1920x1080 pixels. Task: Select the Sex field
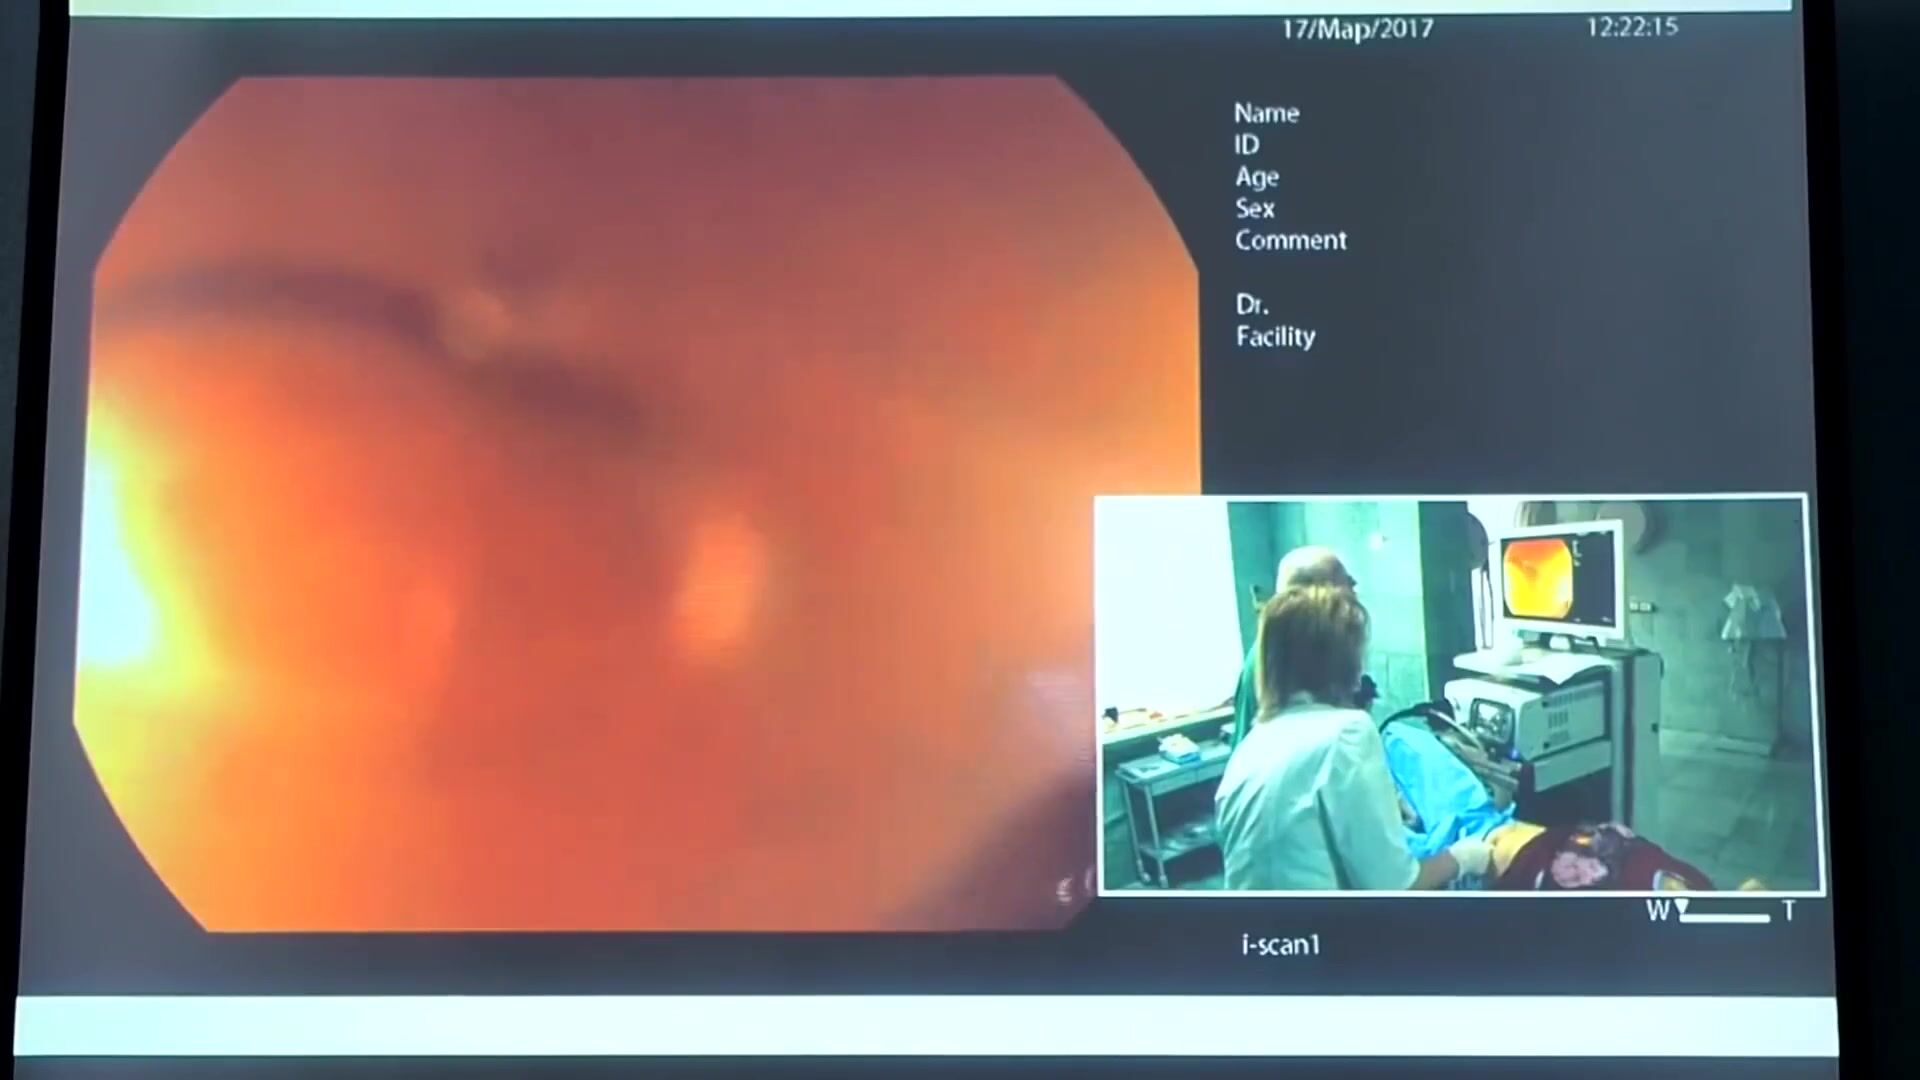(x=1255, y=209)
